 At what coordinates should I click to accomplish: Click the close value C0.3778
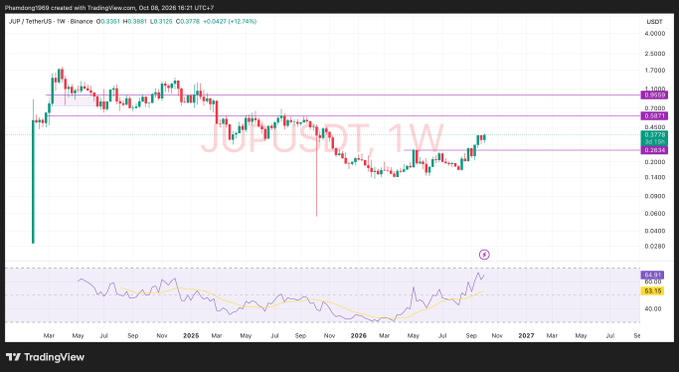coord(188,21)
